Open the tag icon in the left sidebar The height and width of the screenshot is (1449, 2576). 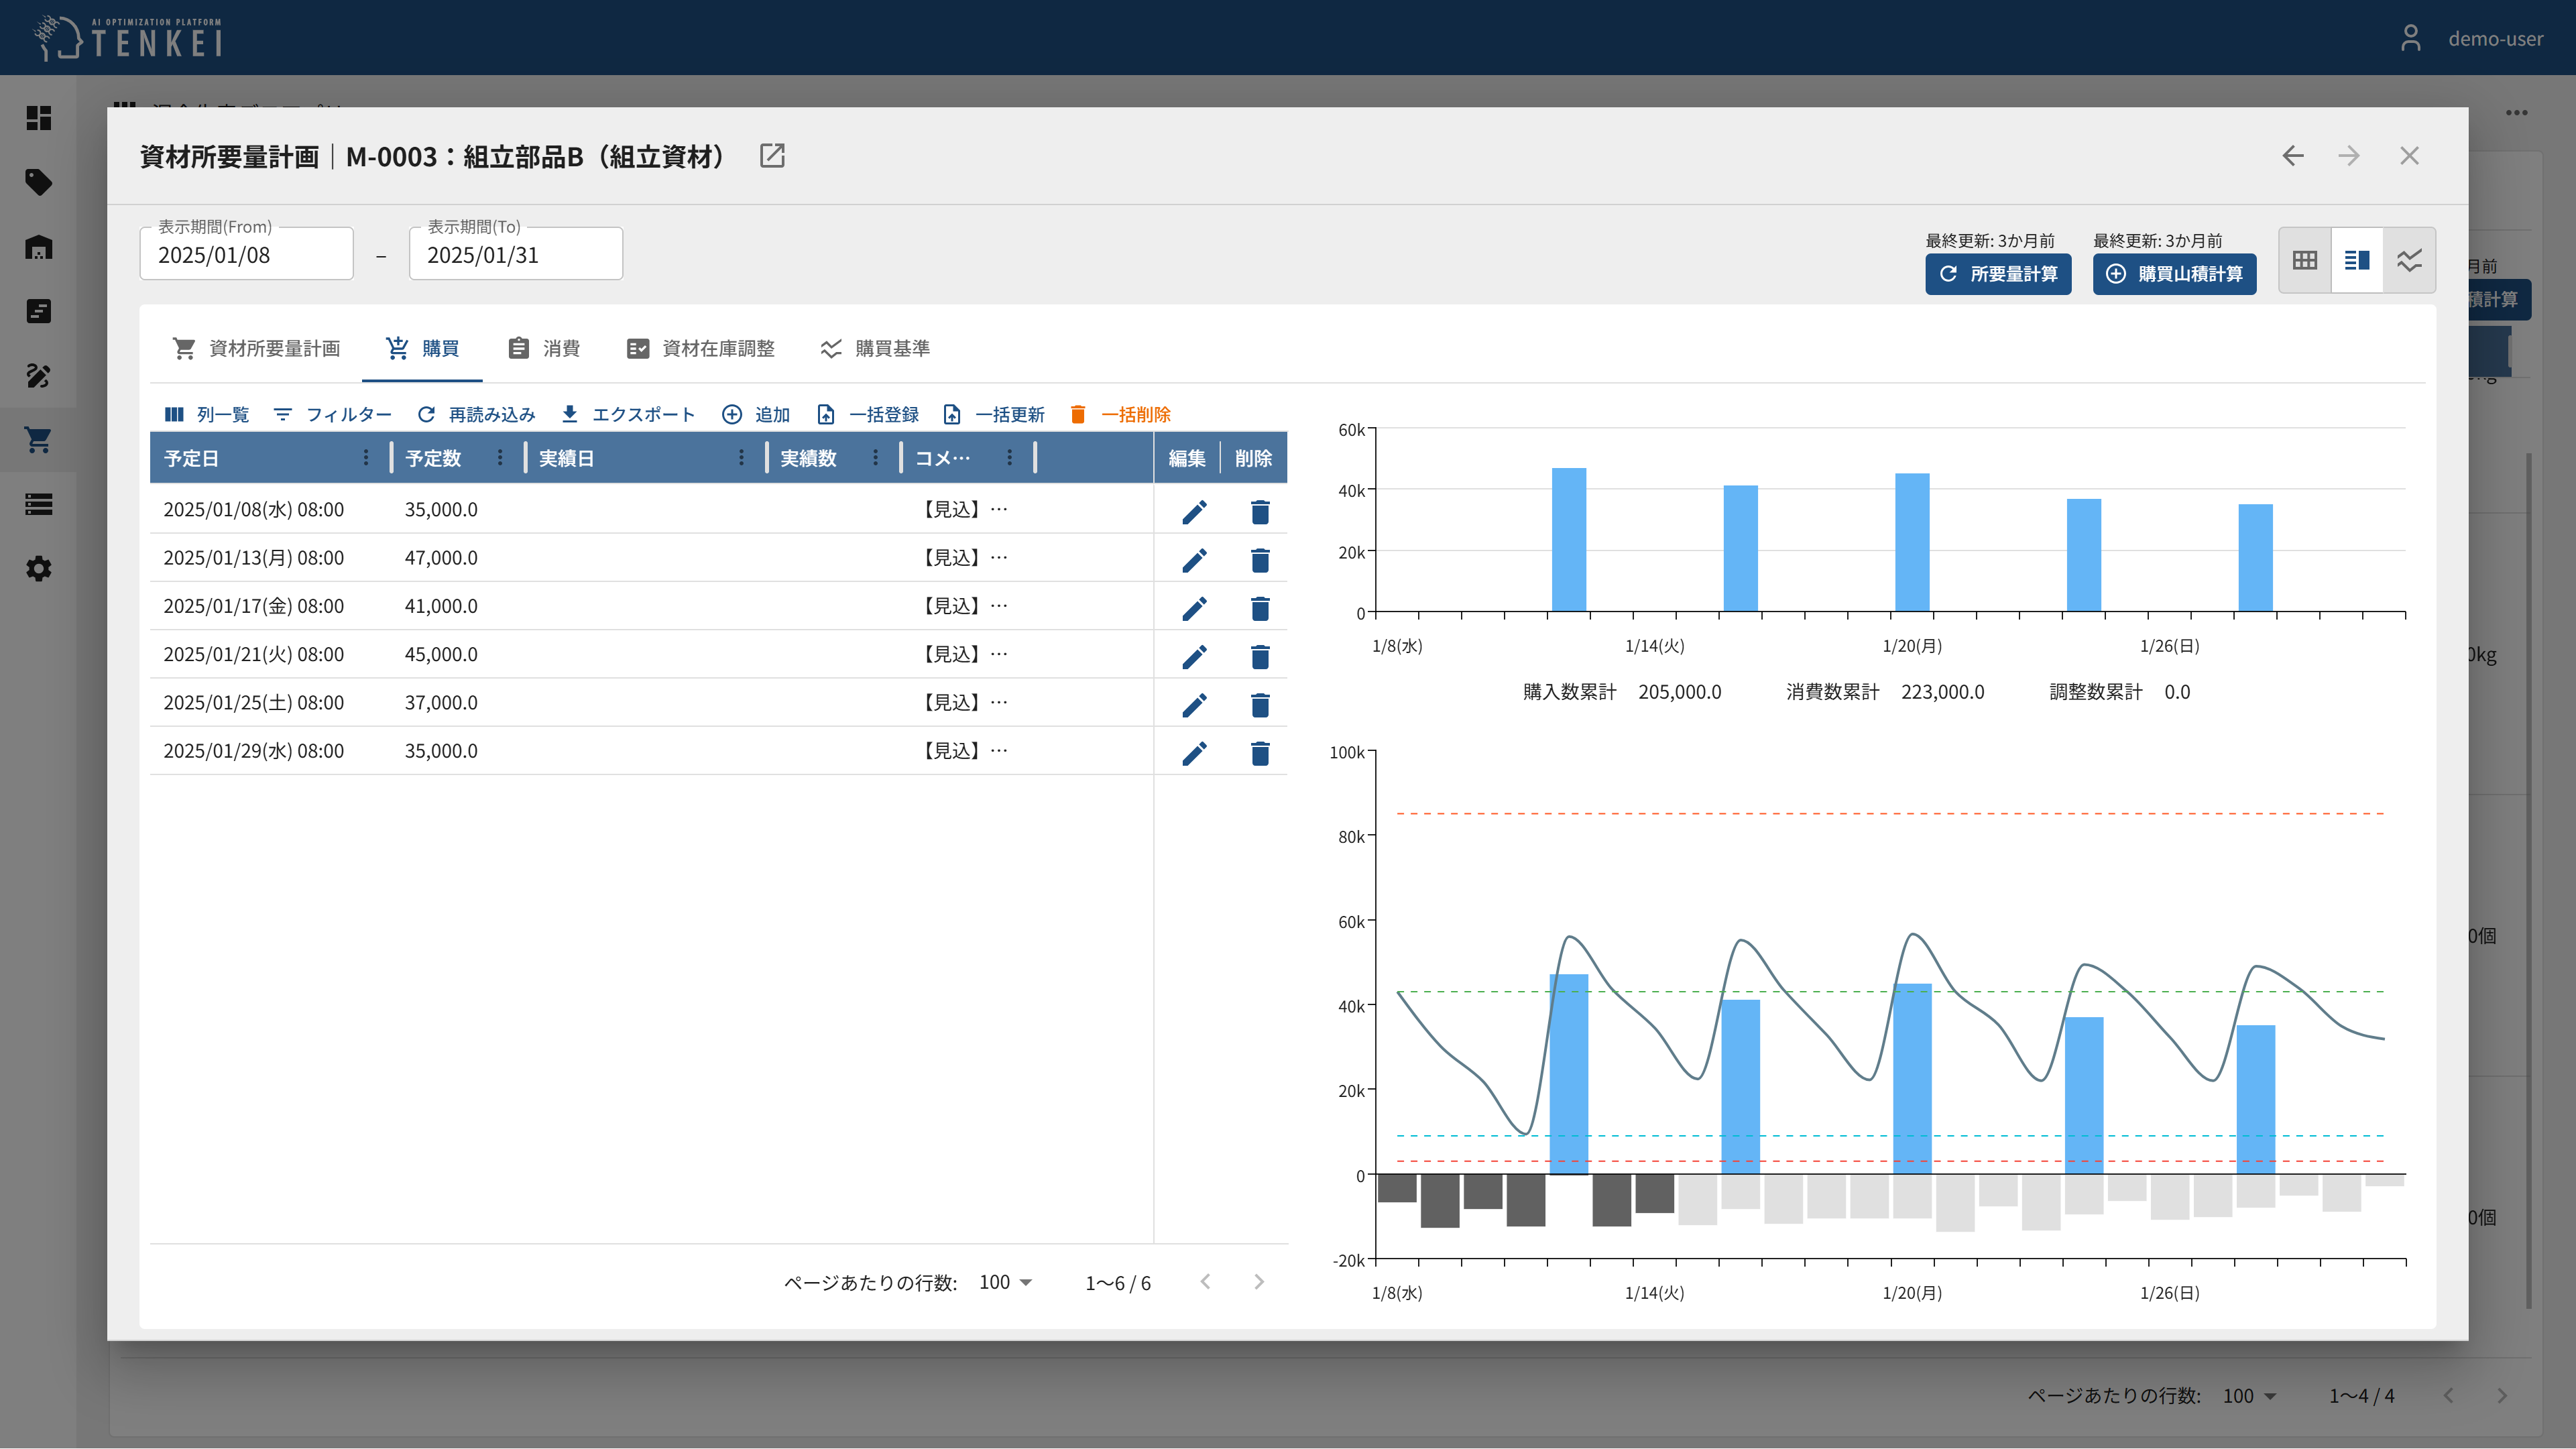pos(38,182)
